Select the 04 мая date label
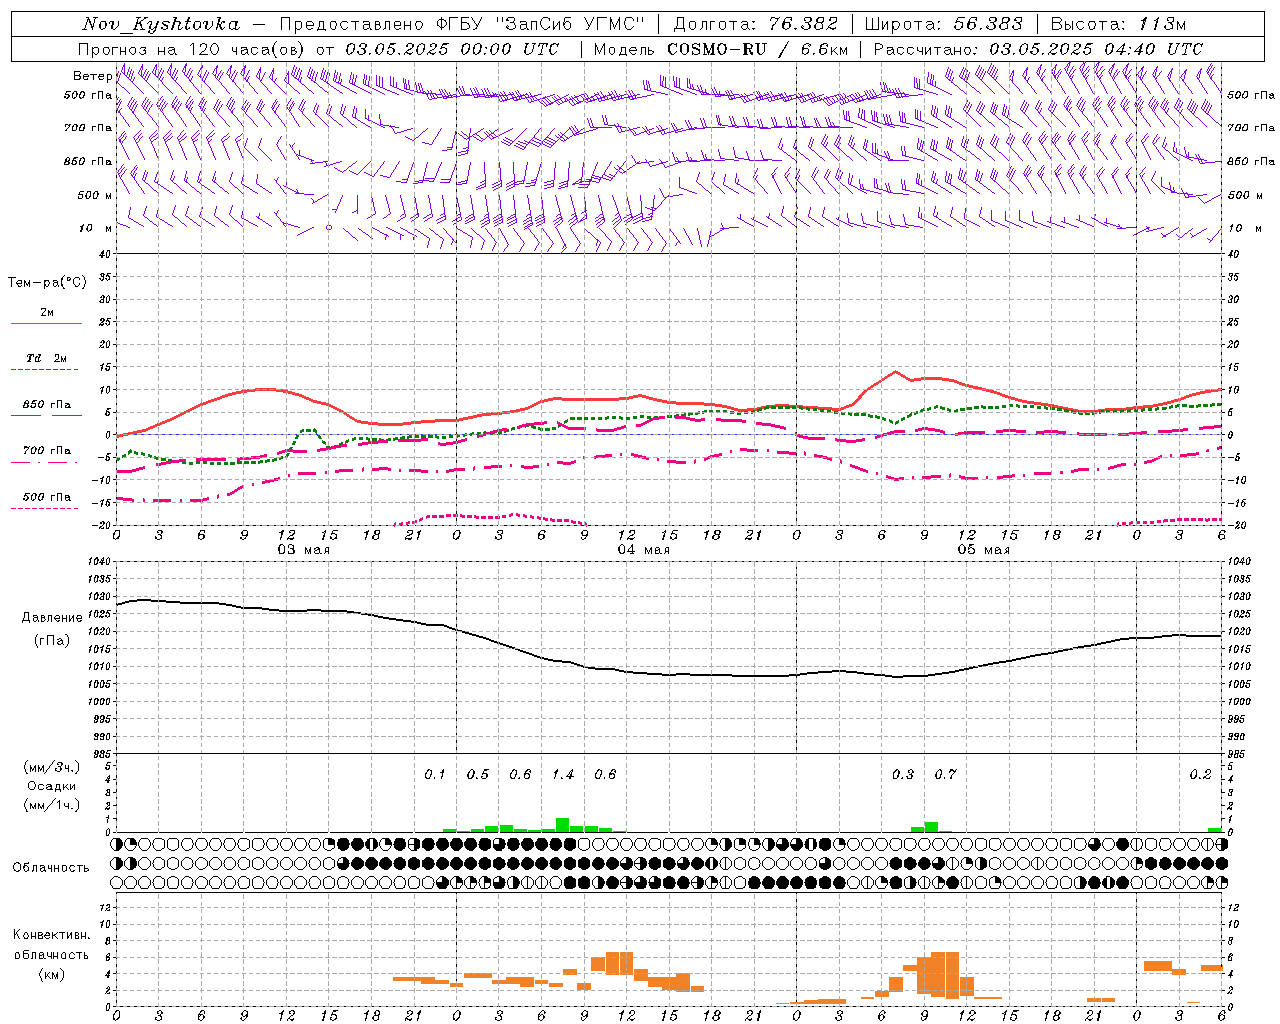1280x1024 pixels. (x=643, y=550)
